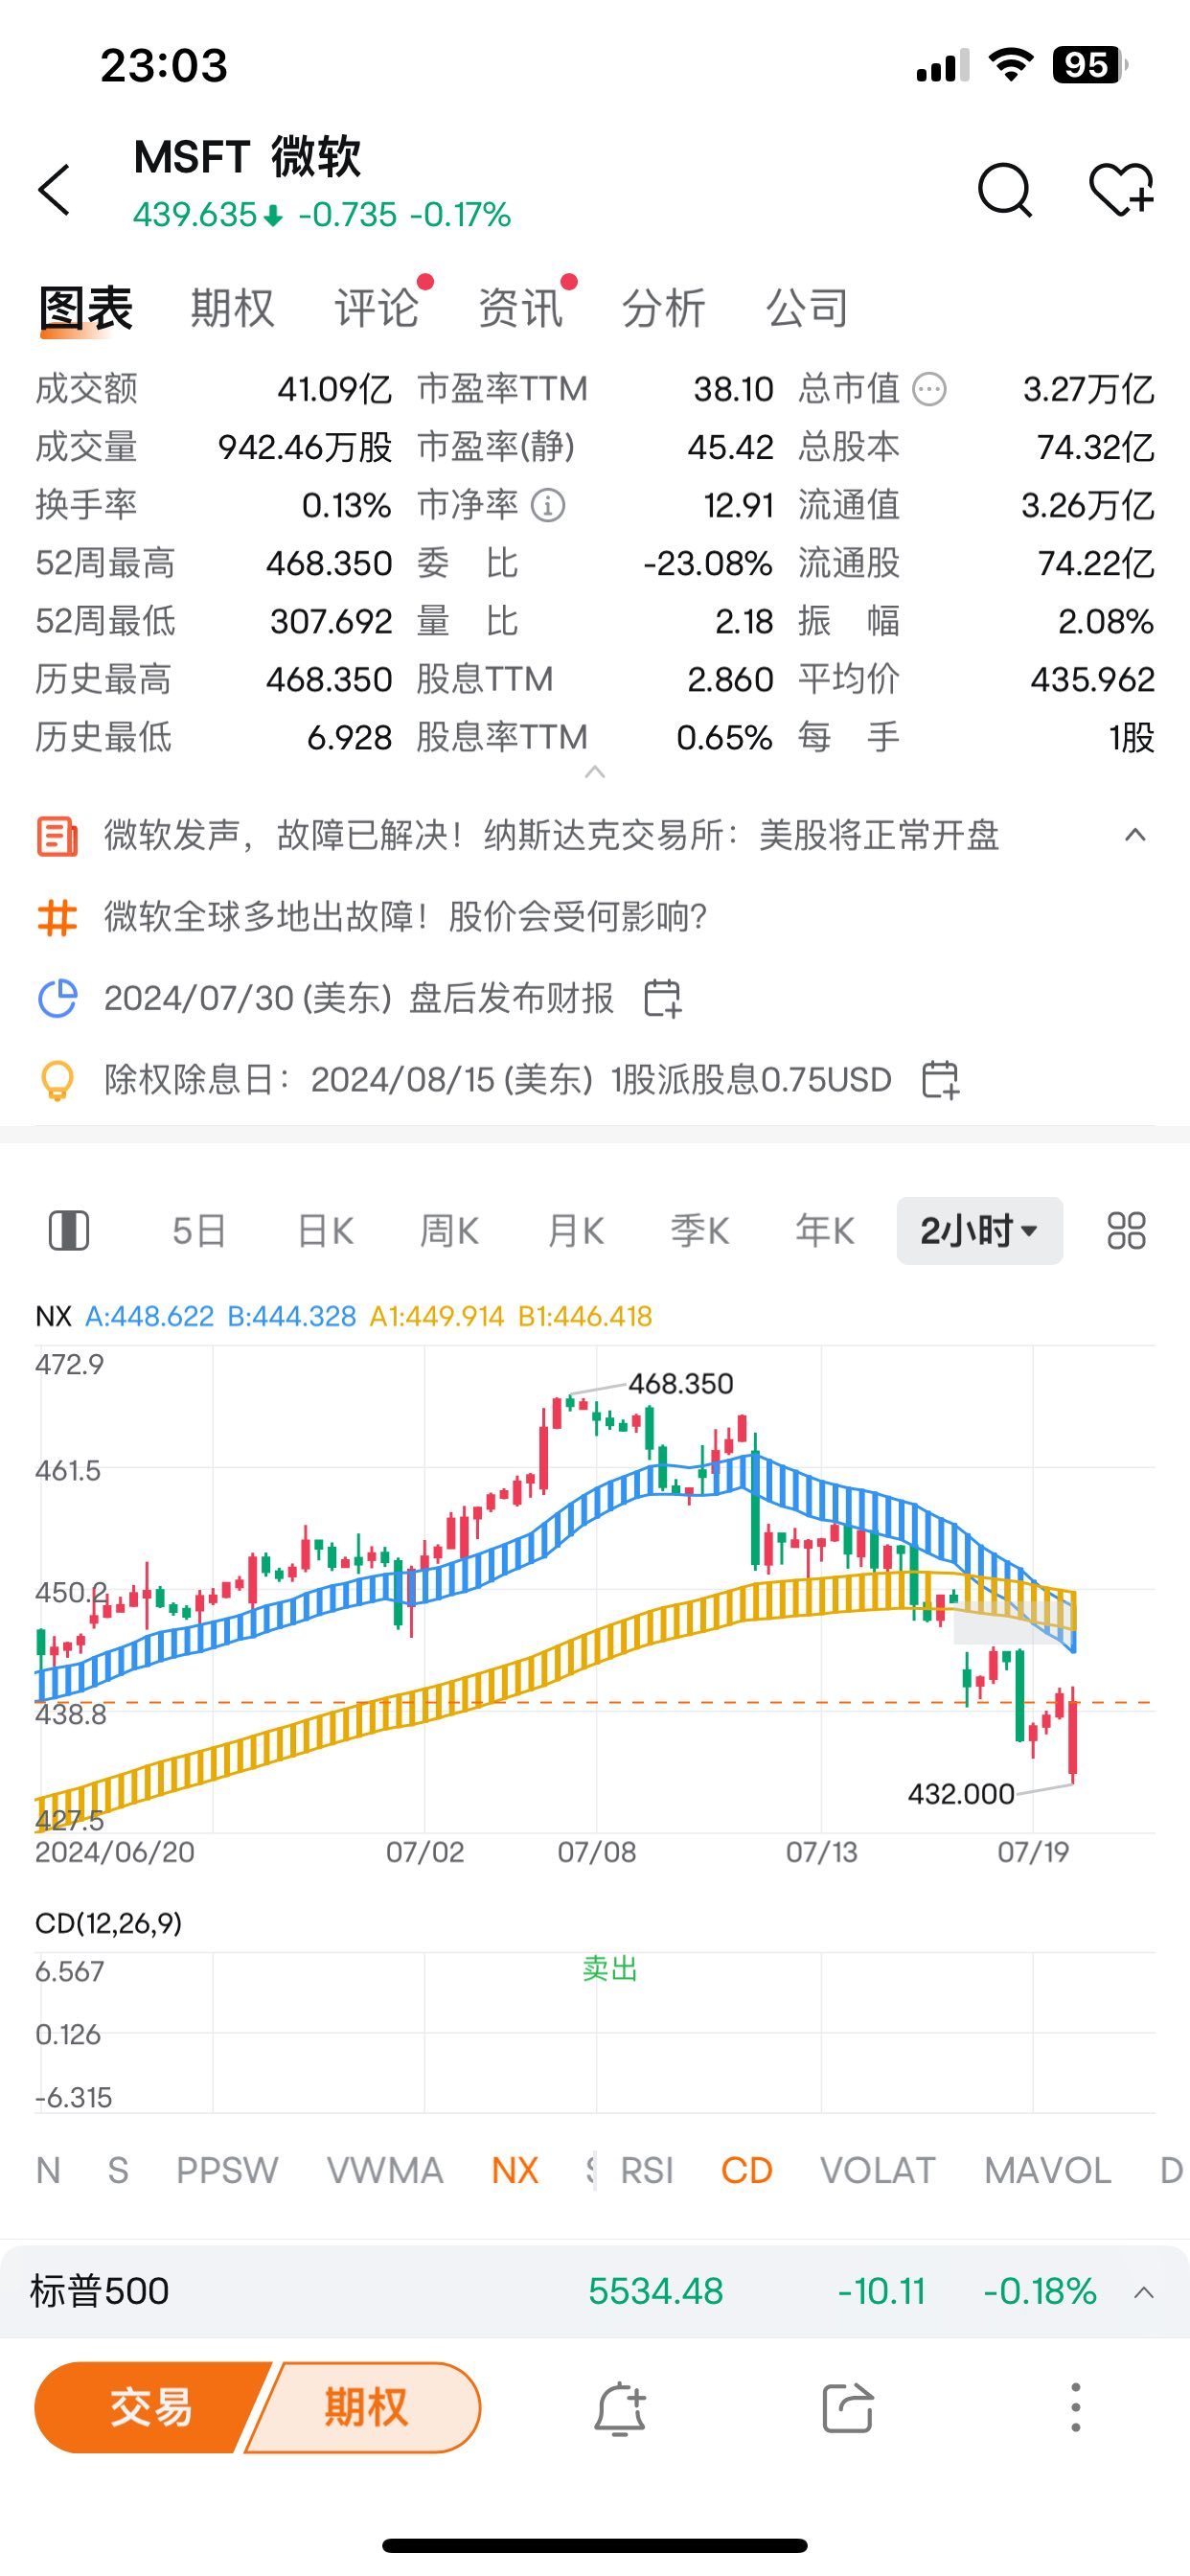Tap the lightbulb dividend tip icon
The width and height of the screenshot is (1190, 2576).
pyautogui.click(x=57, y=1080)
